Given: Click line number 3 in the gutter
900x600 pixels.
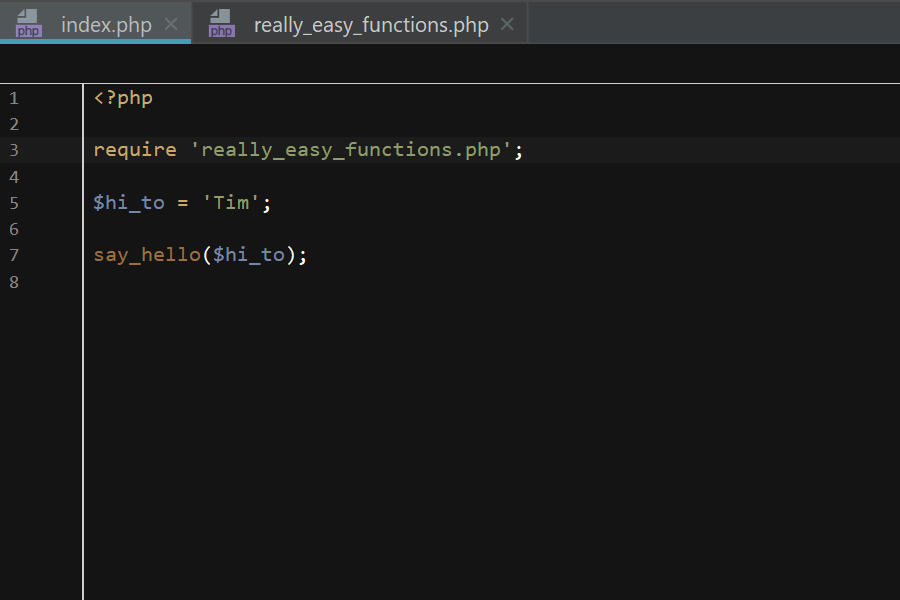Looking at the screenshot, I should [14, 150].
